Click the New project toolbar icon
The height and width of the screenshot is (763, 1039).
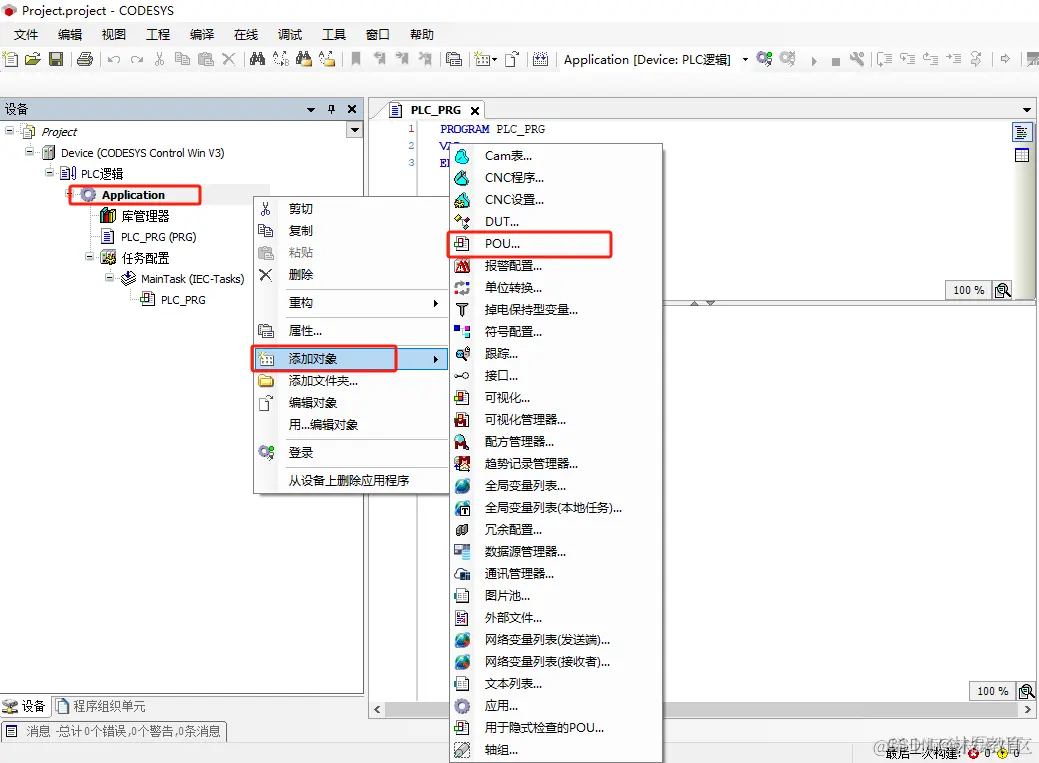pyautogui.click(x=11, y=59)
